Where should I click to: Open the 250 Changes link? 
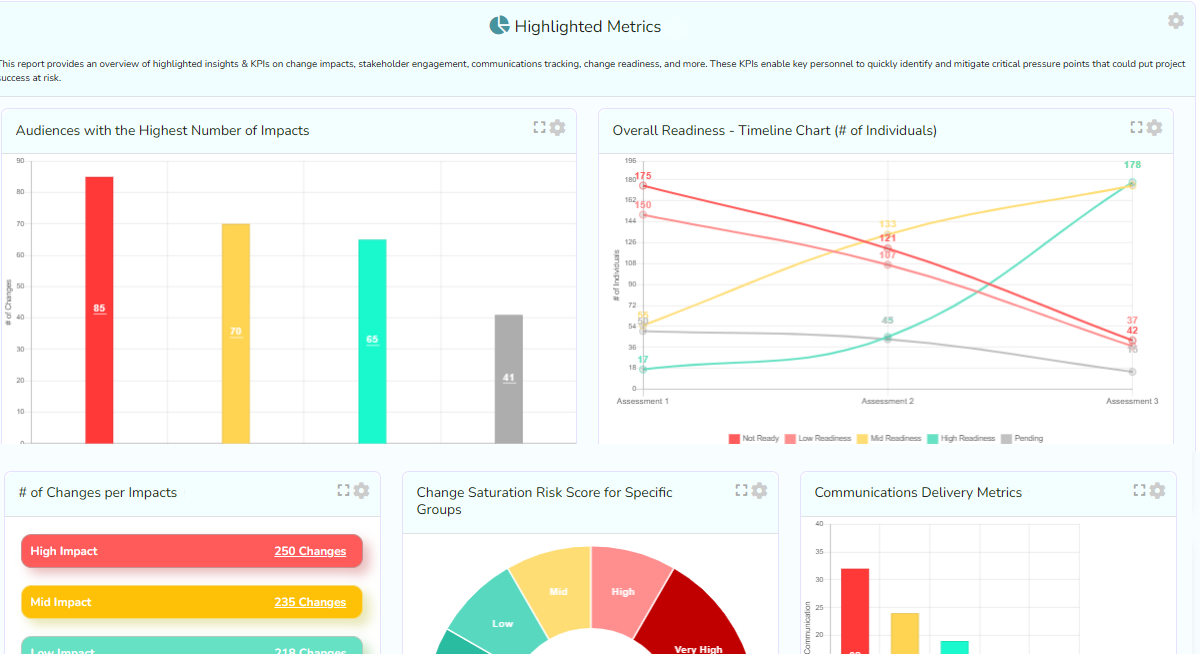pyautogui.click(x=310, y=551)
